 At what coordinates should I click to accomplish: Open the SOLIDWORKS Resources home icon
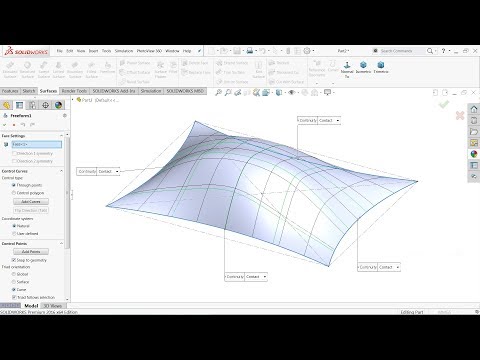tap(474, 109)
